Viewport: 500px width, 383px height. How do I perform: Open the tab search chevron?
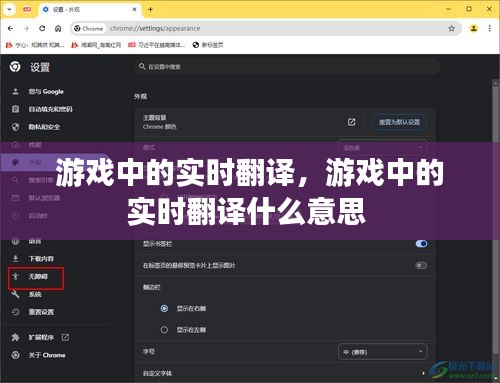[9, 9]
